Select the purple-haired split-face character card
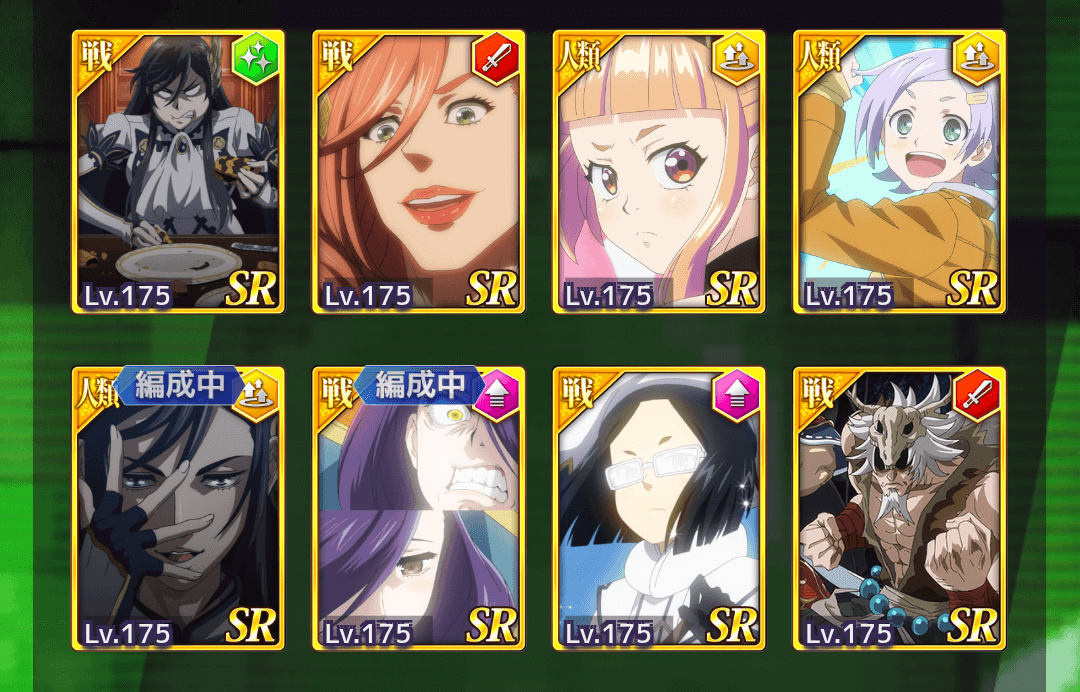 tap(419, 509)
